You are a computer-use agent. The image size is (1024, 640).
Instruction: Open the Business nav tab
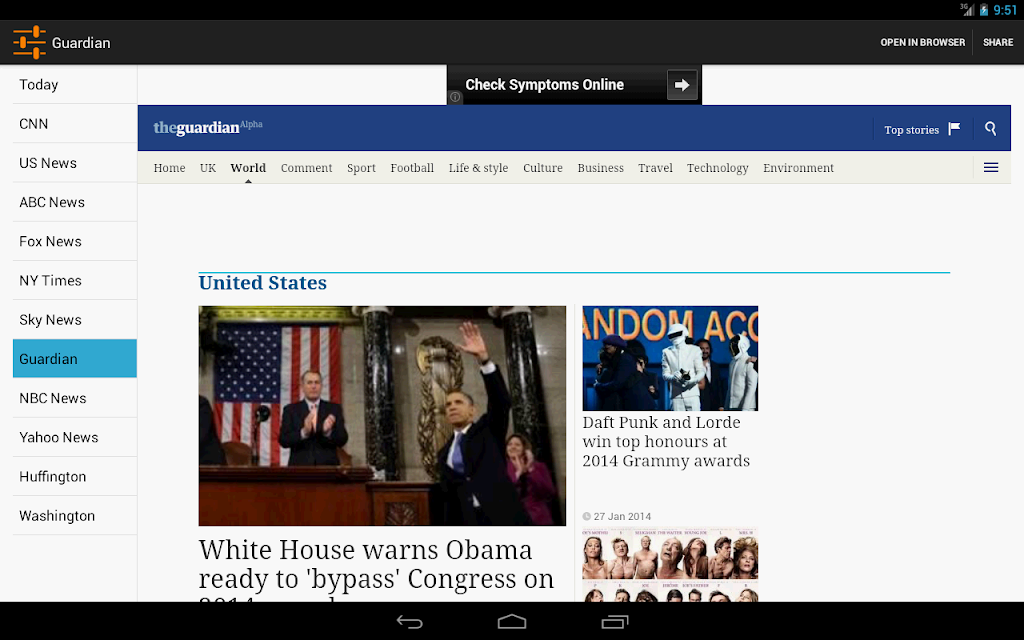pyautogui.click(x=600, y=168)
